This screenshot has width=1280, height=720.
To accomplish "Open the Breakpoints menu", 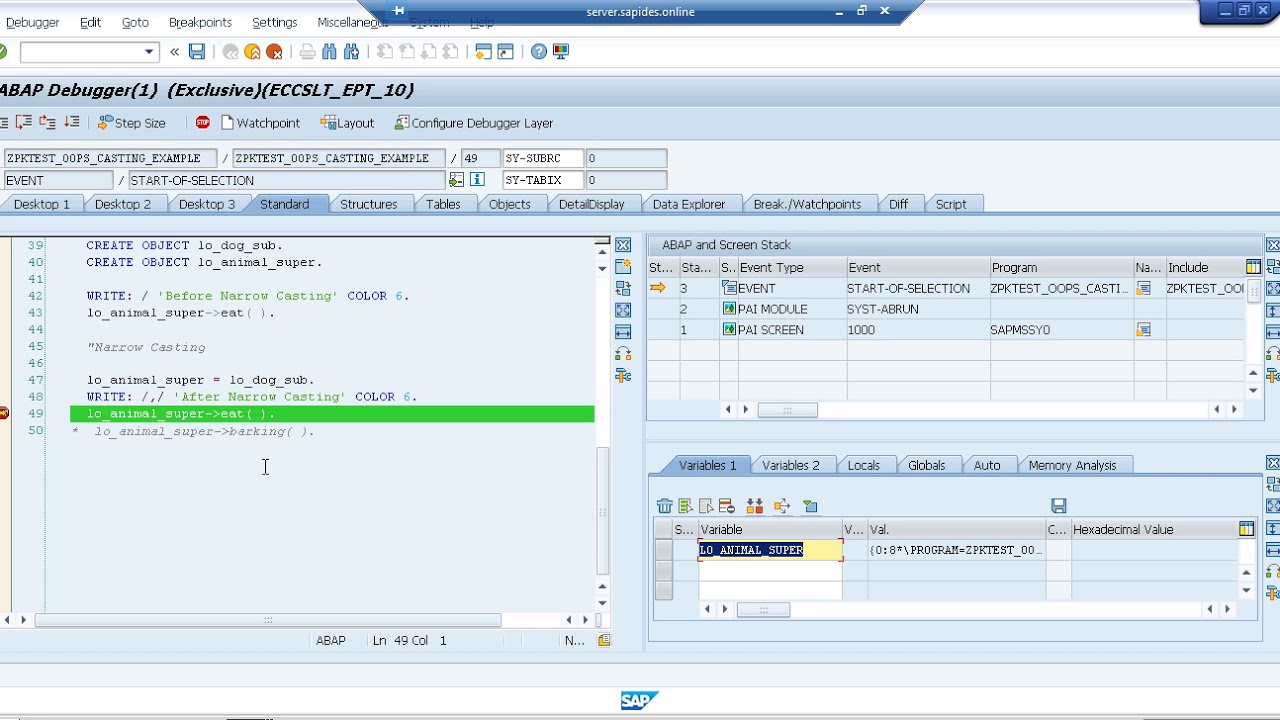I will (200, 22).
